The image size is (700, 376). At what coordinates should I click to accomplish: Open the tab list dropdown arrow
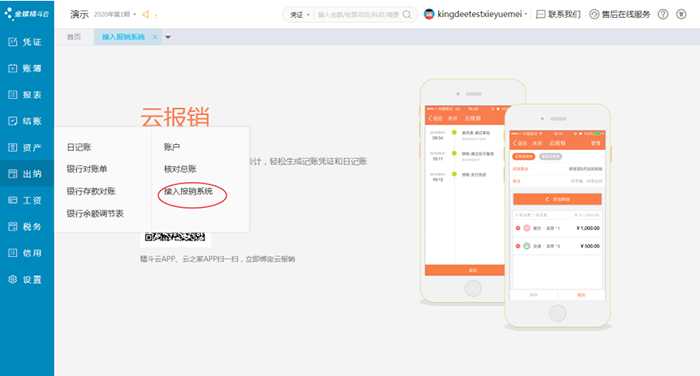pos(168,37)
